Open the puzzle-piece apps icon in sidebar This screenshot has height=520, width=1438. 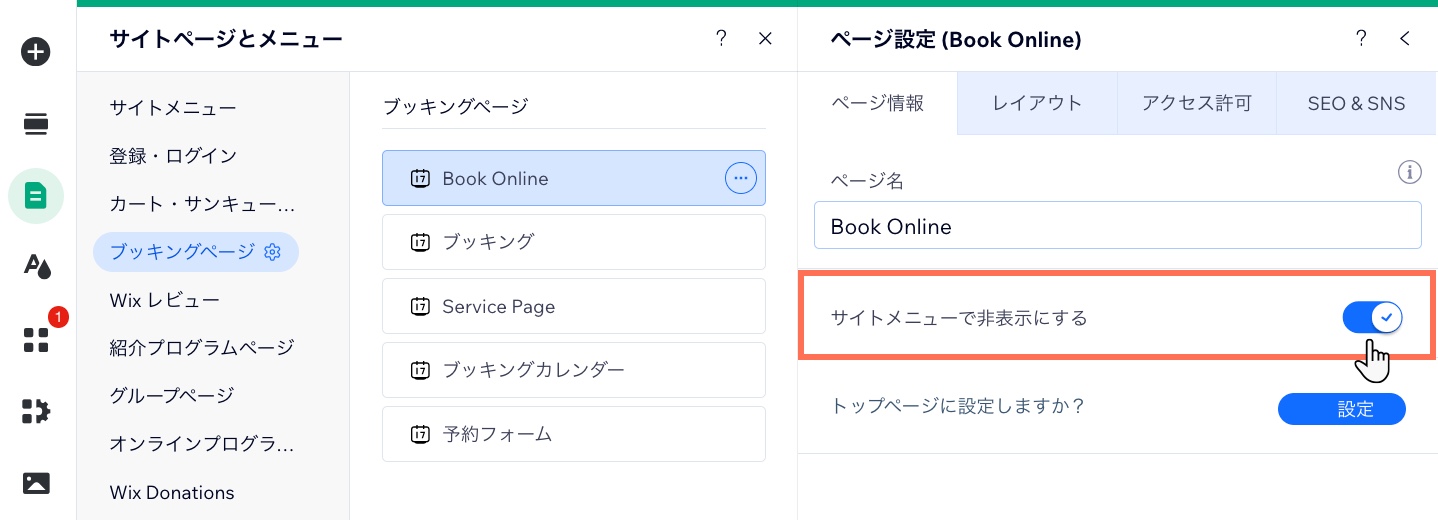36,411
